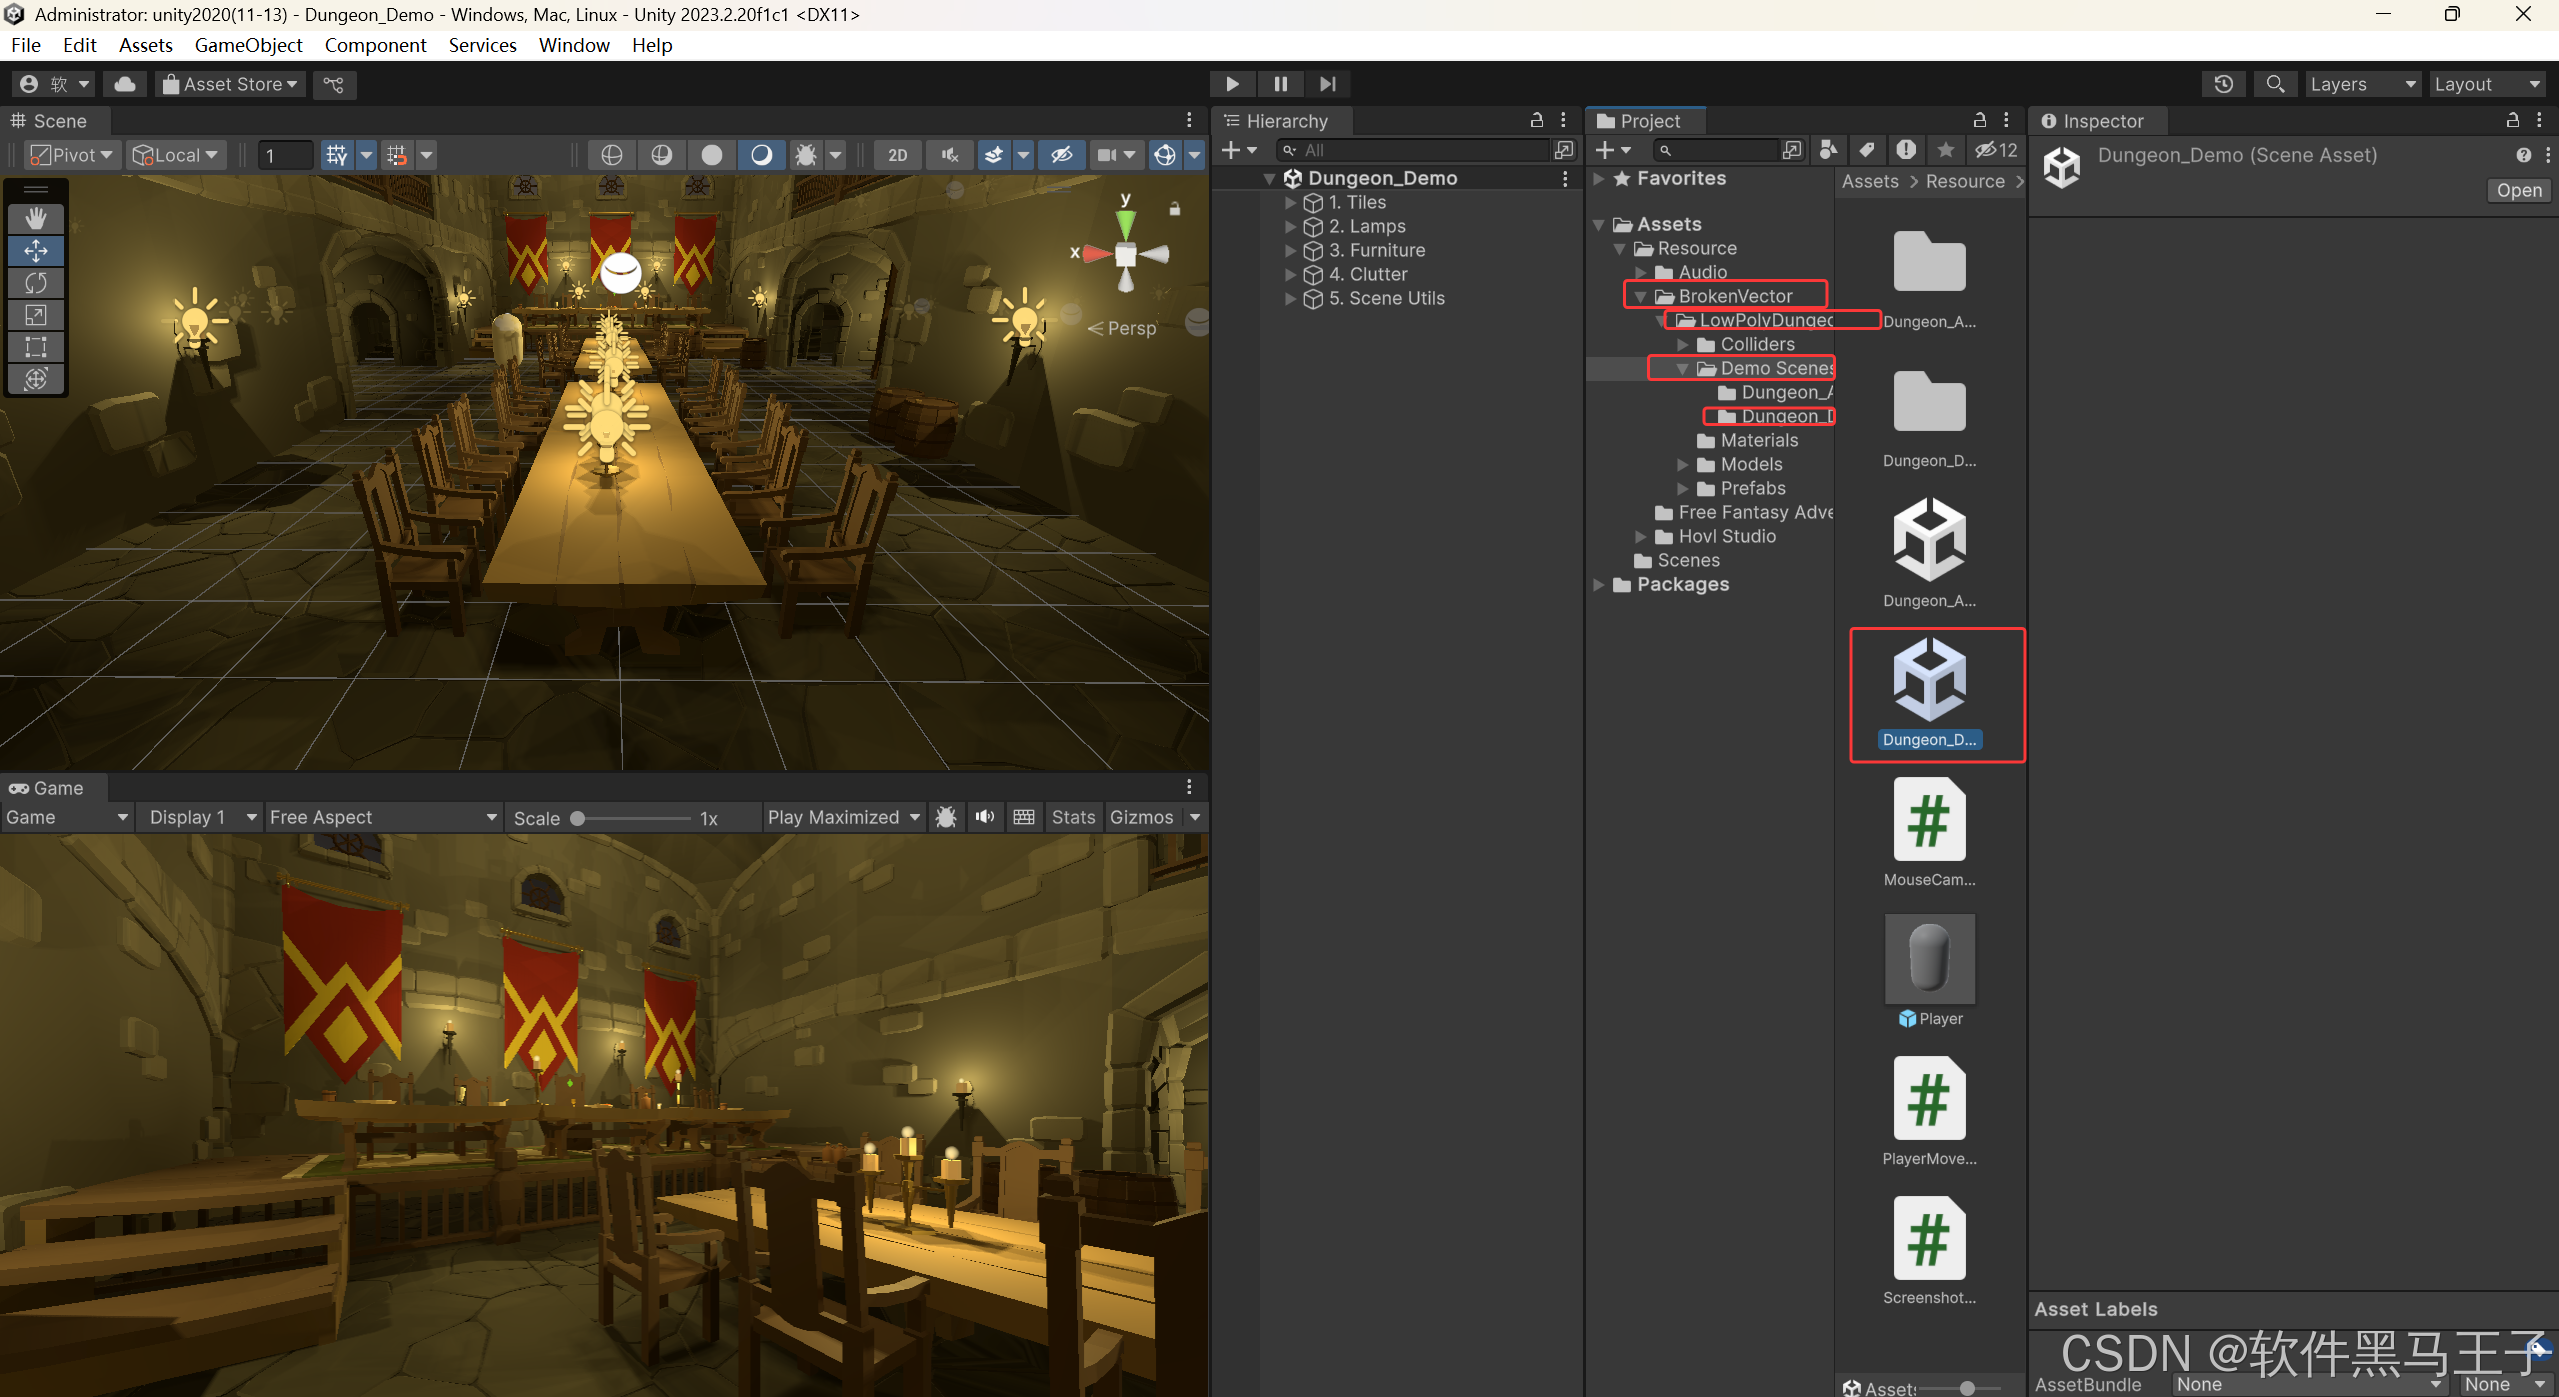
Task: Select the Rect transform tool
Action: click(x=36, y=347)
